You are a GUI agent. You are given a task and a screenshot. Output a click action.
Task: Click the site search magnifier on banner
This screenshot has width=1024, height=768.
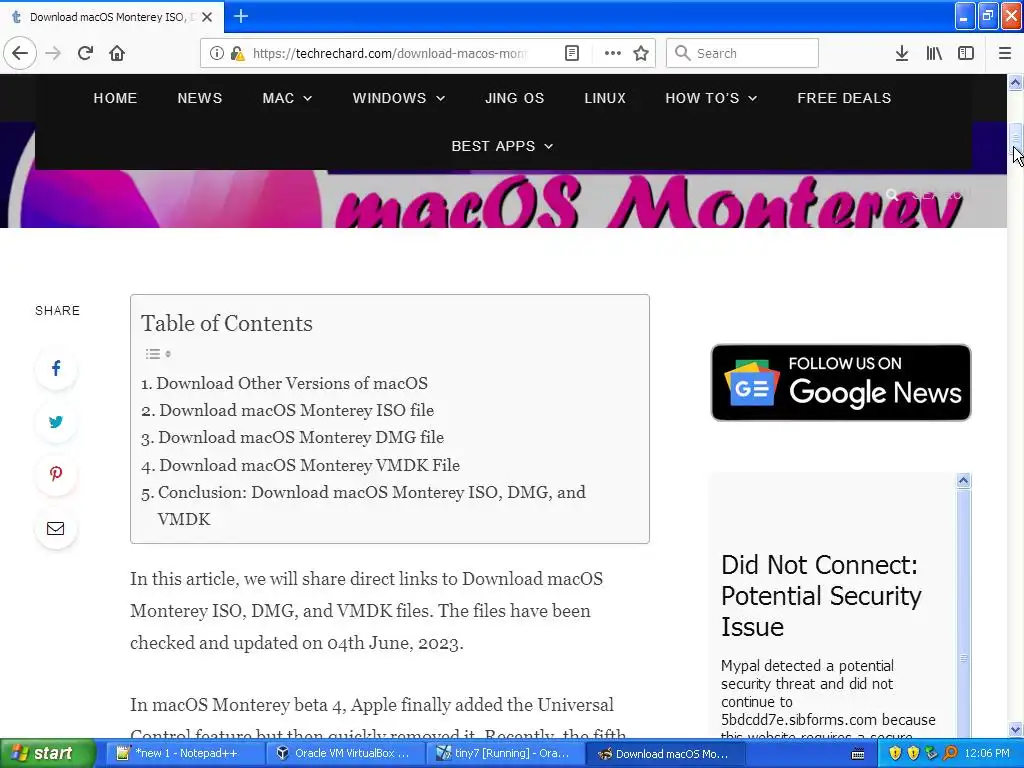892,194
